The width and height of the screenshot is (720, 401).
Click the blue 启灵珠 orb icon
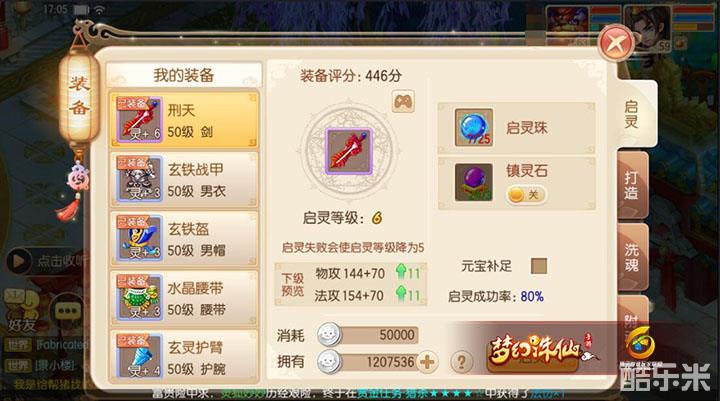click(x=473, y=128)
